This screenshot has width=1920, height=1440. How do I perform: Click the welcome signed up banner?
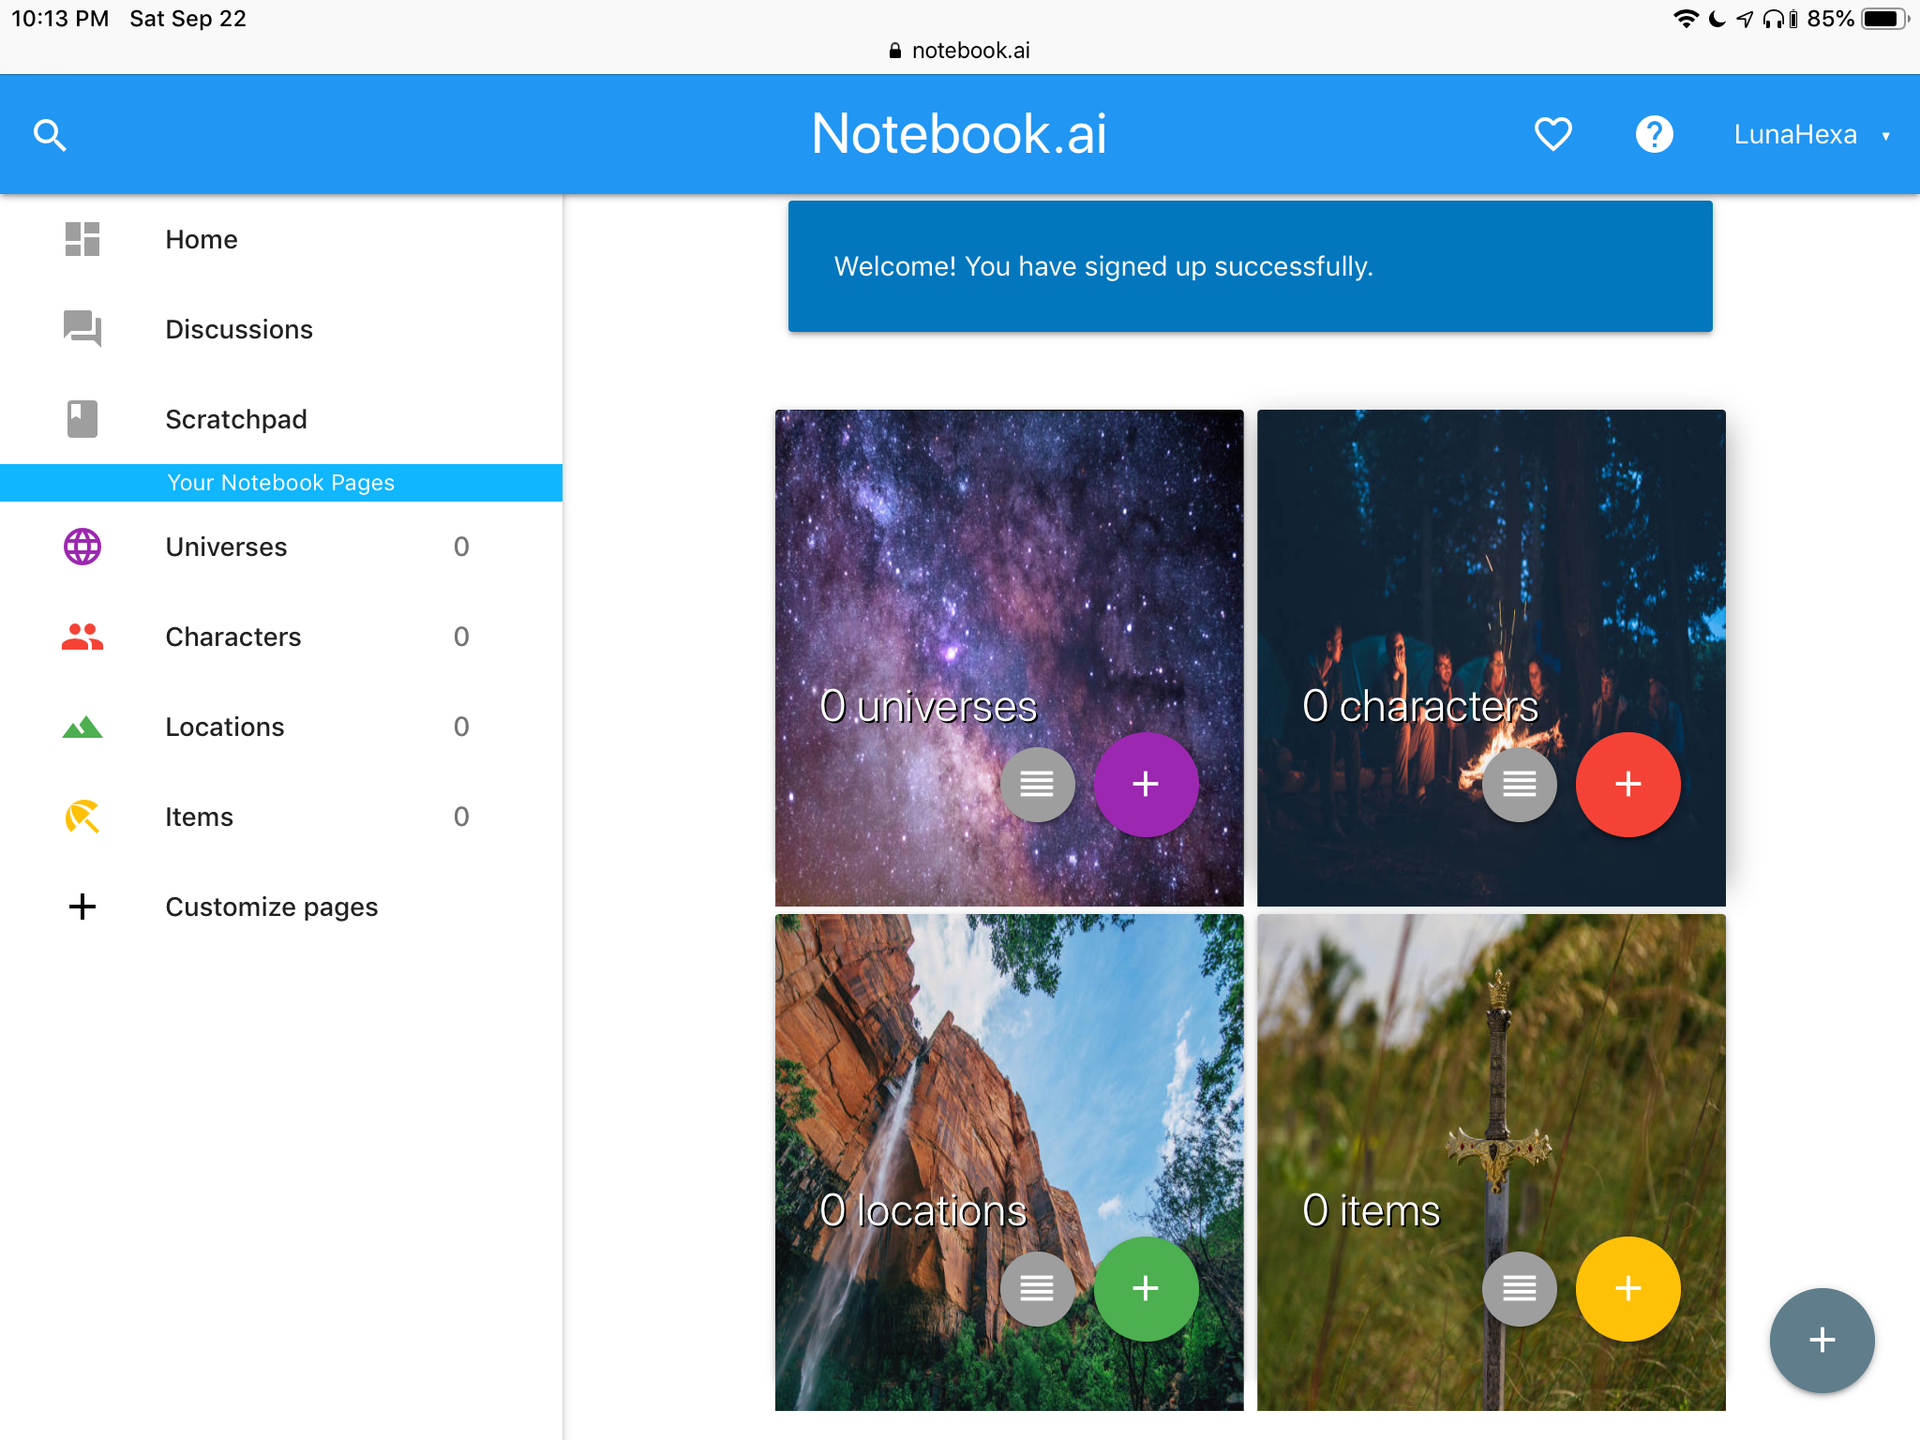[x=1250, y=266]
